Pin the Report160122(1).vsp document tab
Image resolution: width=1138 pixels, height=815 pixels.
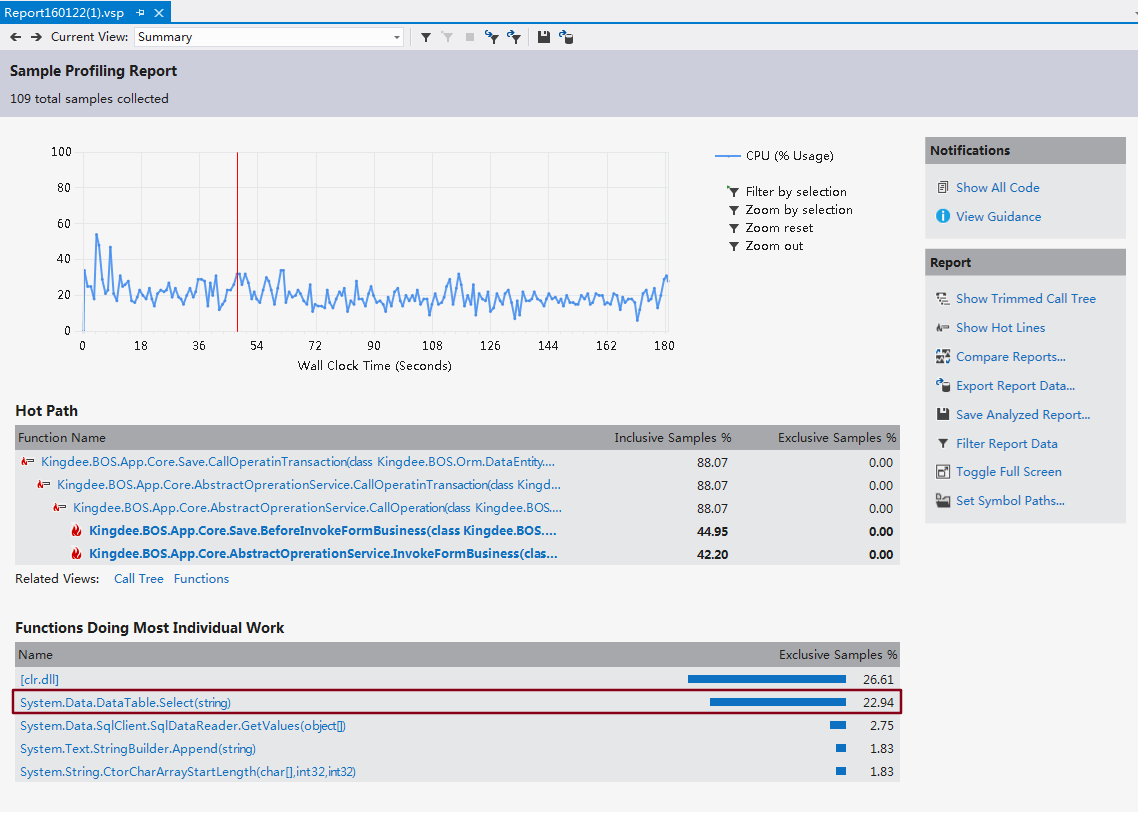(143, 14)
